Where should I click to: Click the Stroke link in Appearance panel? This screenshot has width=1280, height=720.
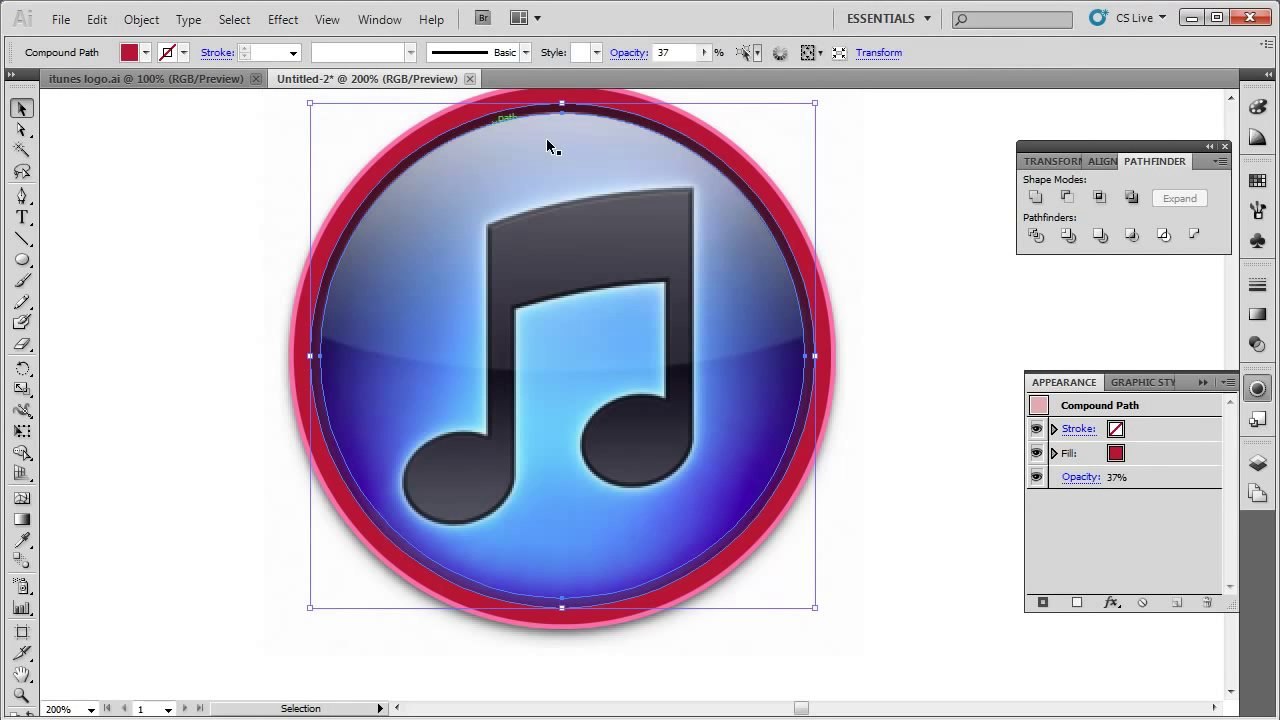pyautogui.click(x=1078, y=429)
